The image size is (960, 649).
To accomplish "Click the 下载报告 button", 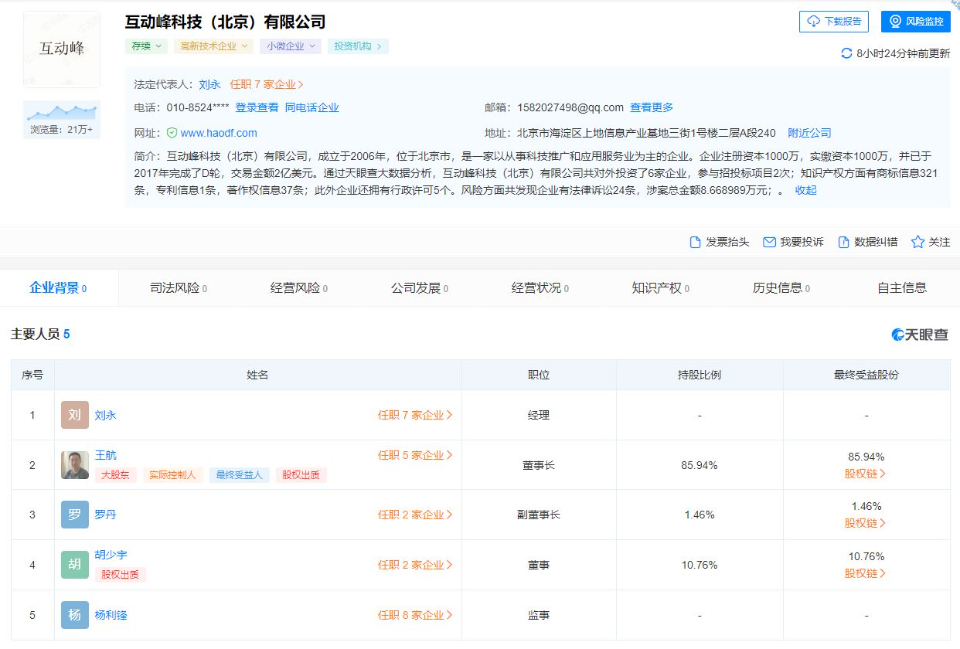I will tap(834, 21).
